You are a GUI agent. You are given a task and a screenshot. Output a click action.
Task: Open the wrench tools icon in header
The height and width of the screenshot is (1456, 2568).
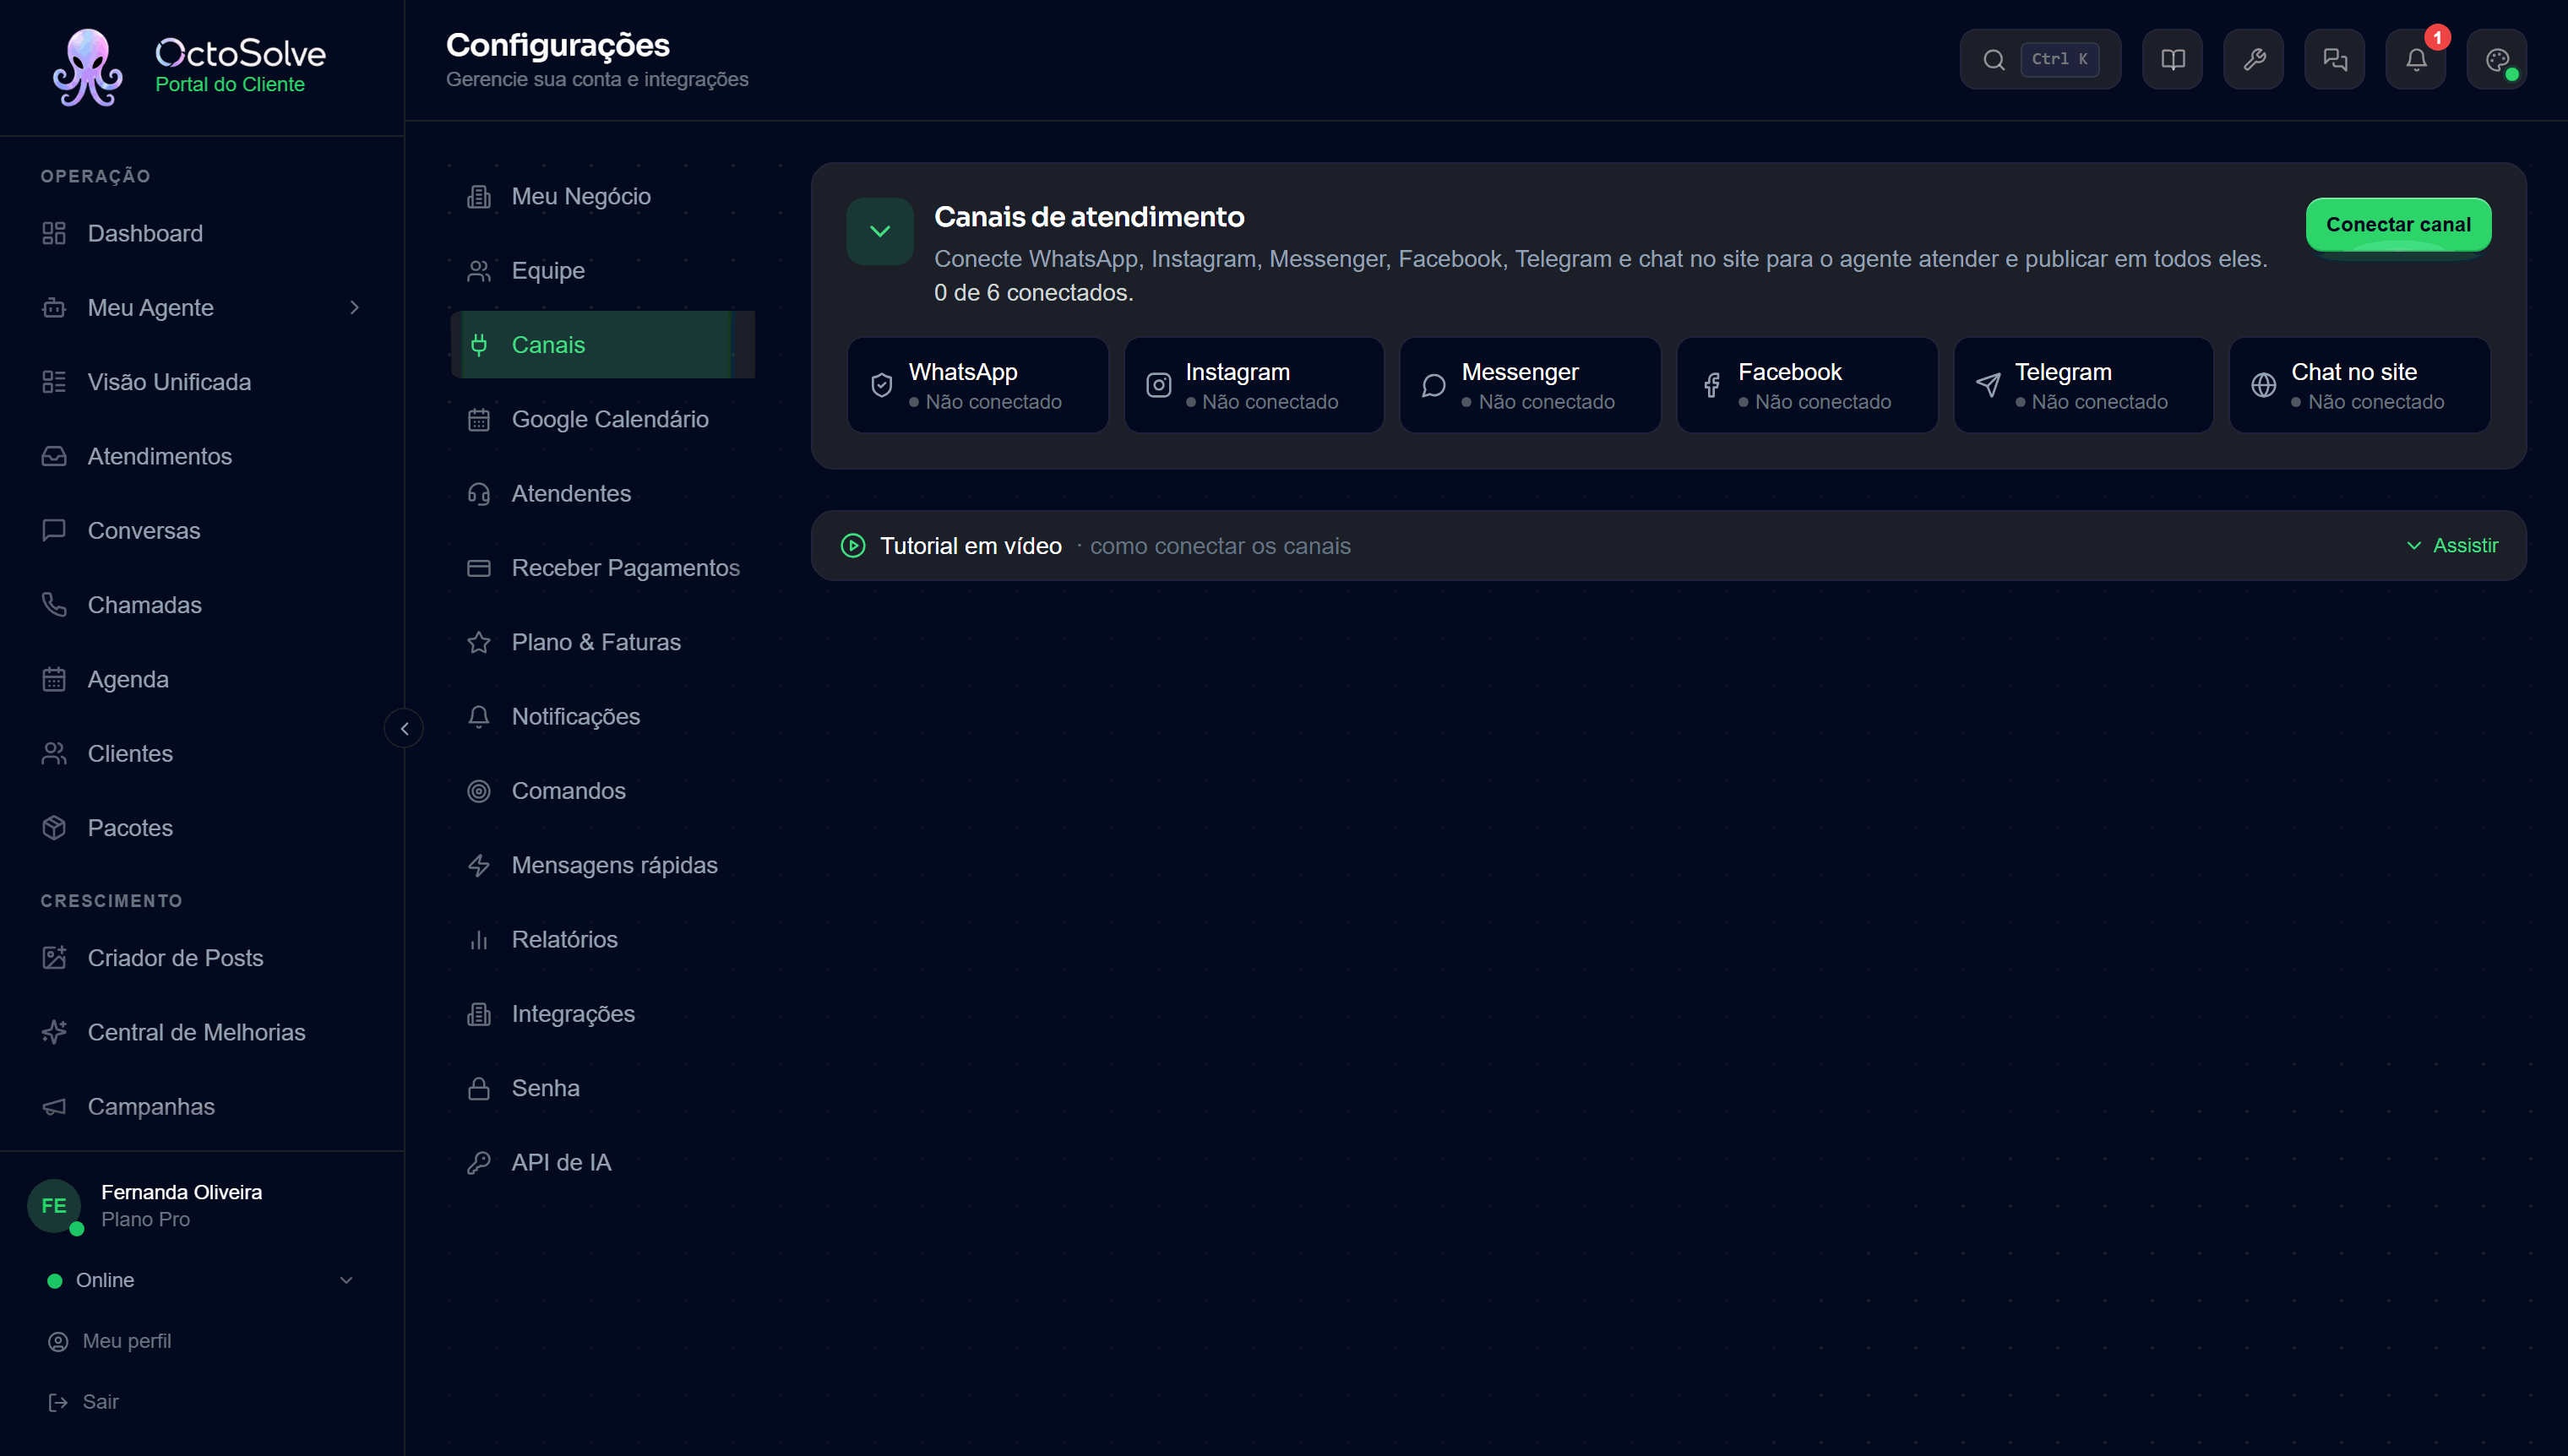(x=2253, y=60)
